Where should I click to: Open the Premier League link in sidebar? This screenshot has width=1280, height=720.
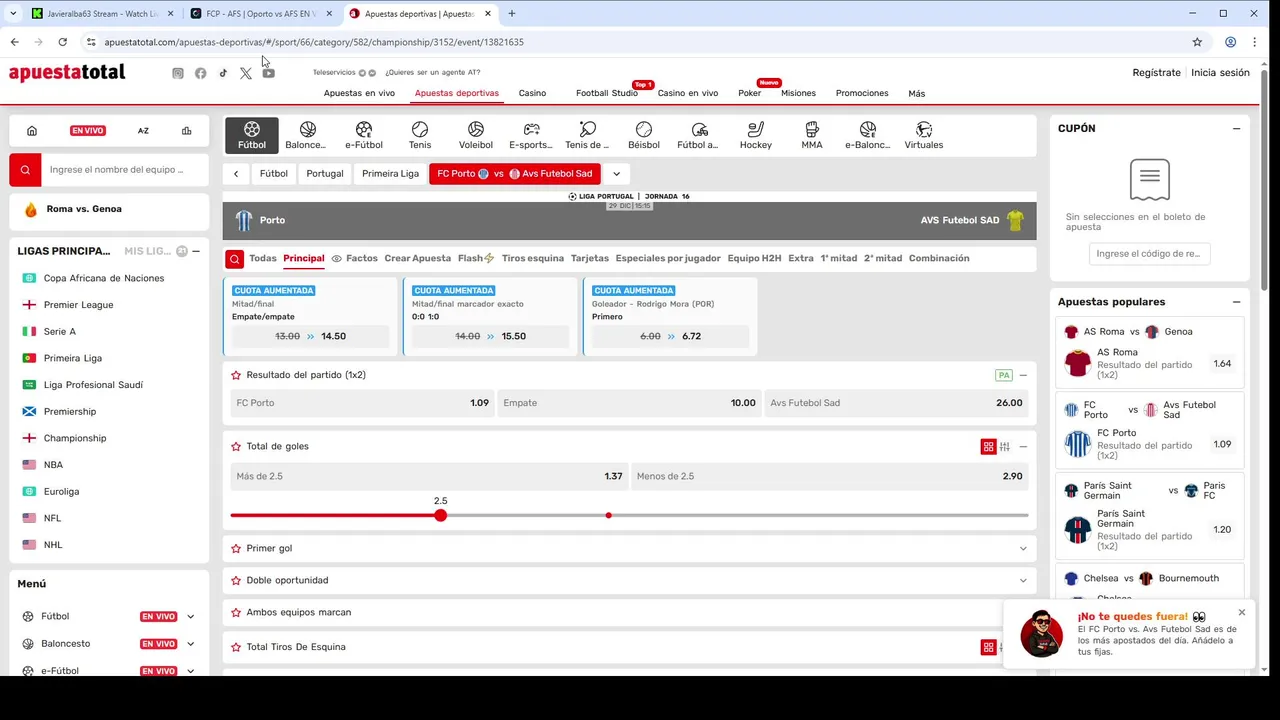pyautogui.click(x=78, y=305)
